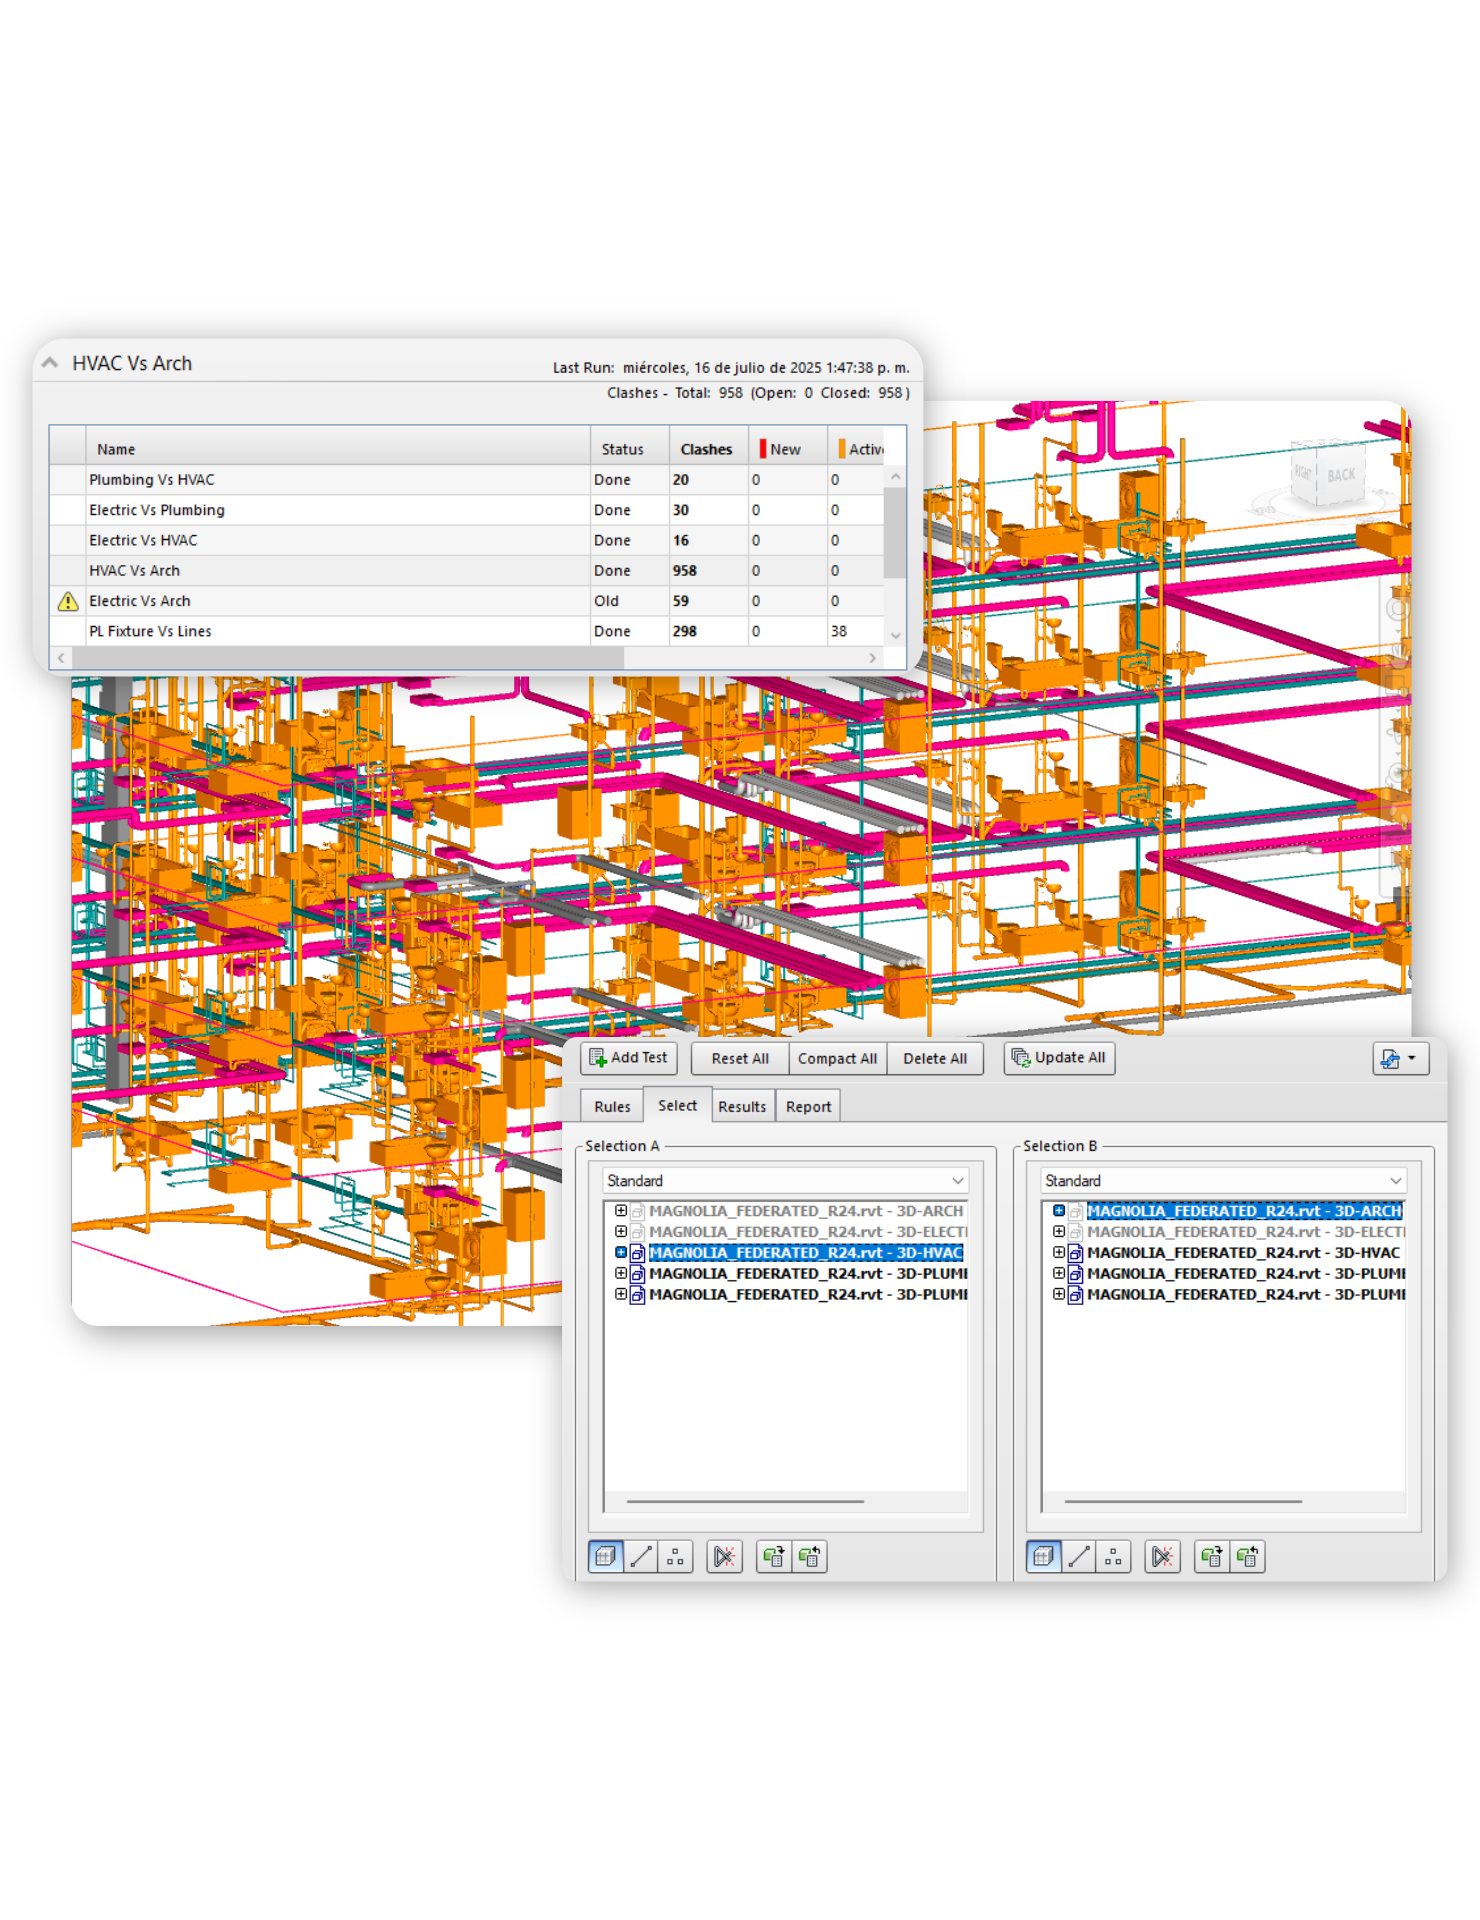Screen dimensions: 1480x1920
Task: Click file icon of 3D-HVAC in Selection A
Action: click(637, 1253)
